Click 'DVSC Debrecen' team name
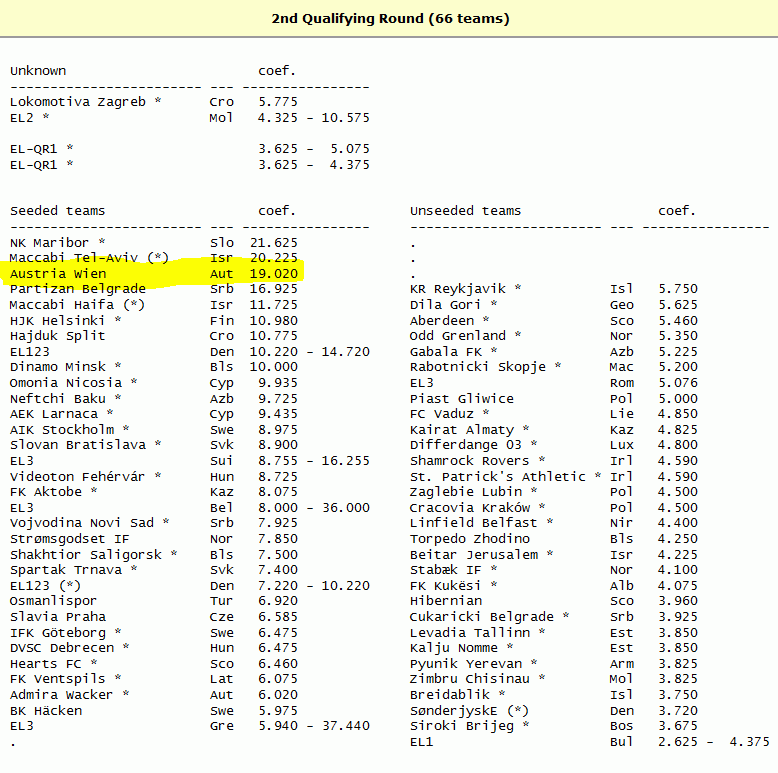This screenshot has width=778, height=773. [x=62, y=648]
